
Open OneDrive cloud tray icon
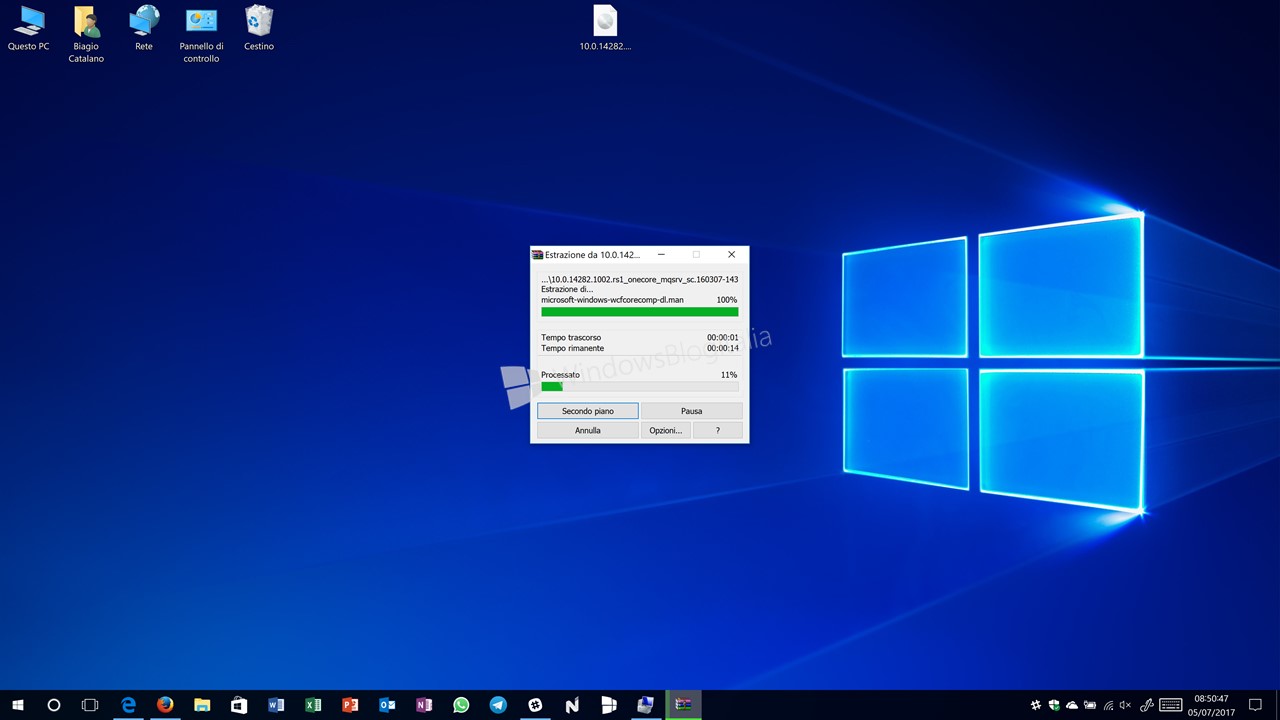point(1072,705)
